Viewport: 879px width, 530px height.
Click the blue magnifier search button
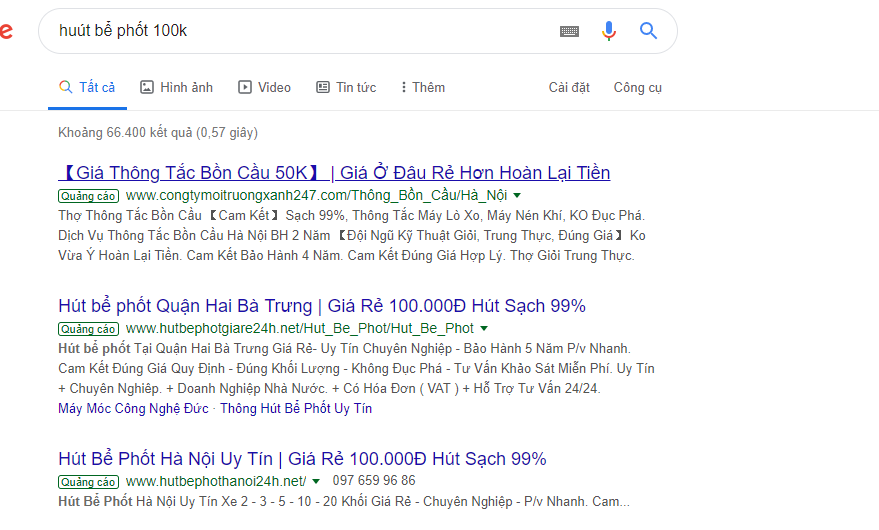click(648, 31)
